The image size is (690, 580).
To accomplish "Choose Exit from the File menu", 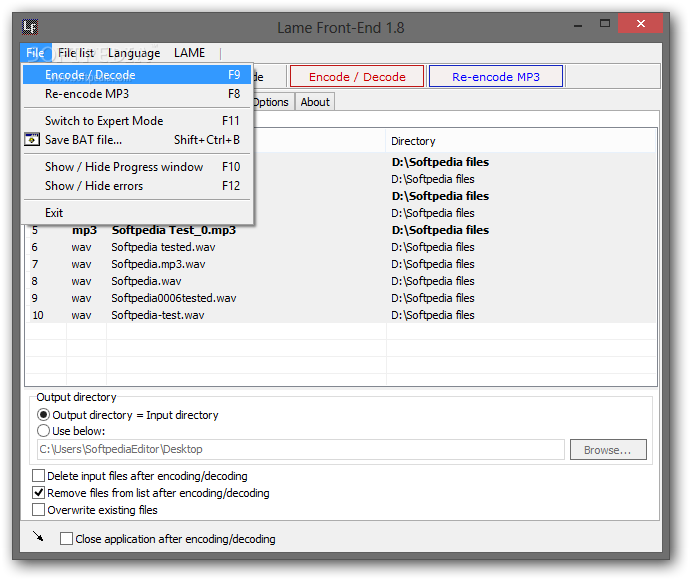I will point(137,213).
